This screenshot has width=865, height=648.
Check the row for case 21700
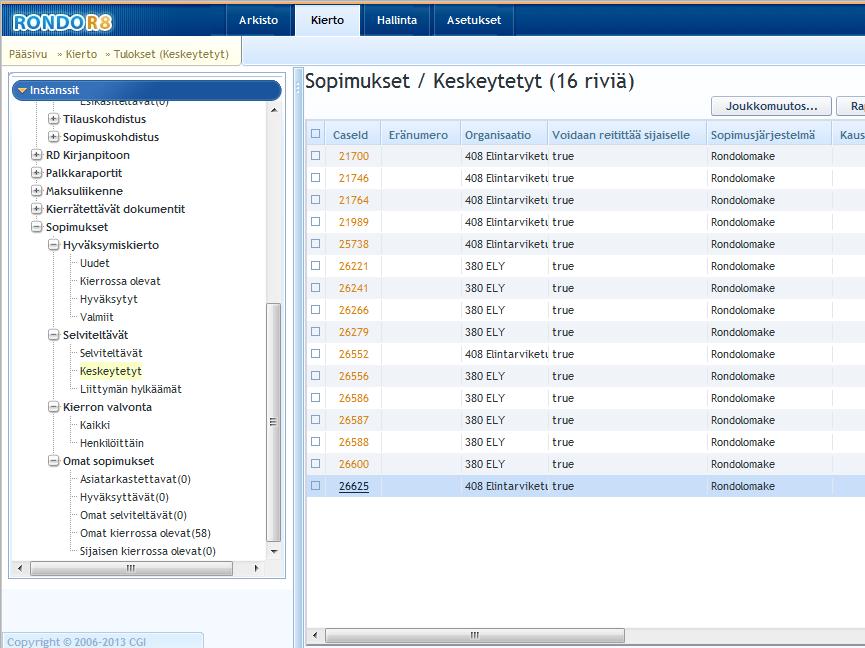(x=316, y=156)
